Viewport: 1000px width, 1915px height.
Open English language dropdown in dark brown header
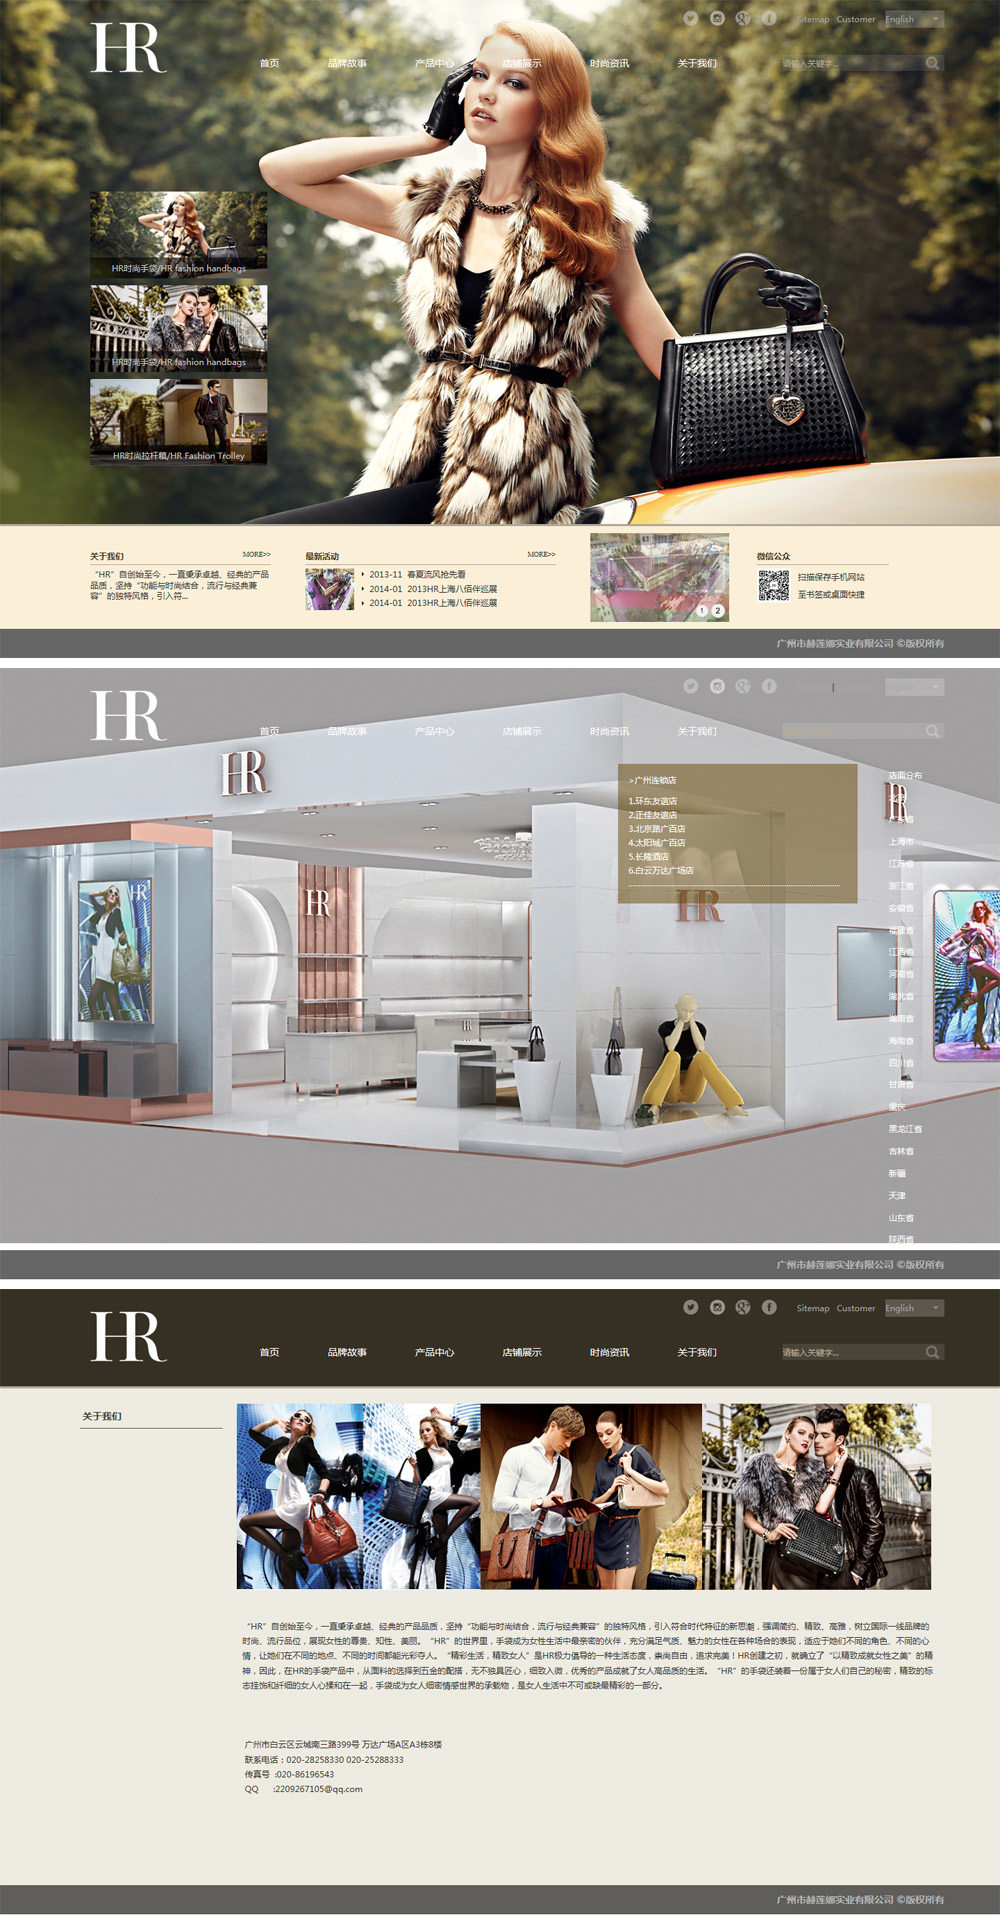(914, 1308)
